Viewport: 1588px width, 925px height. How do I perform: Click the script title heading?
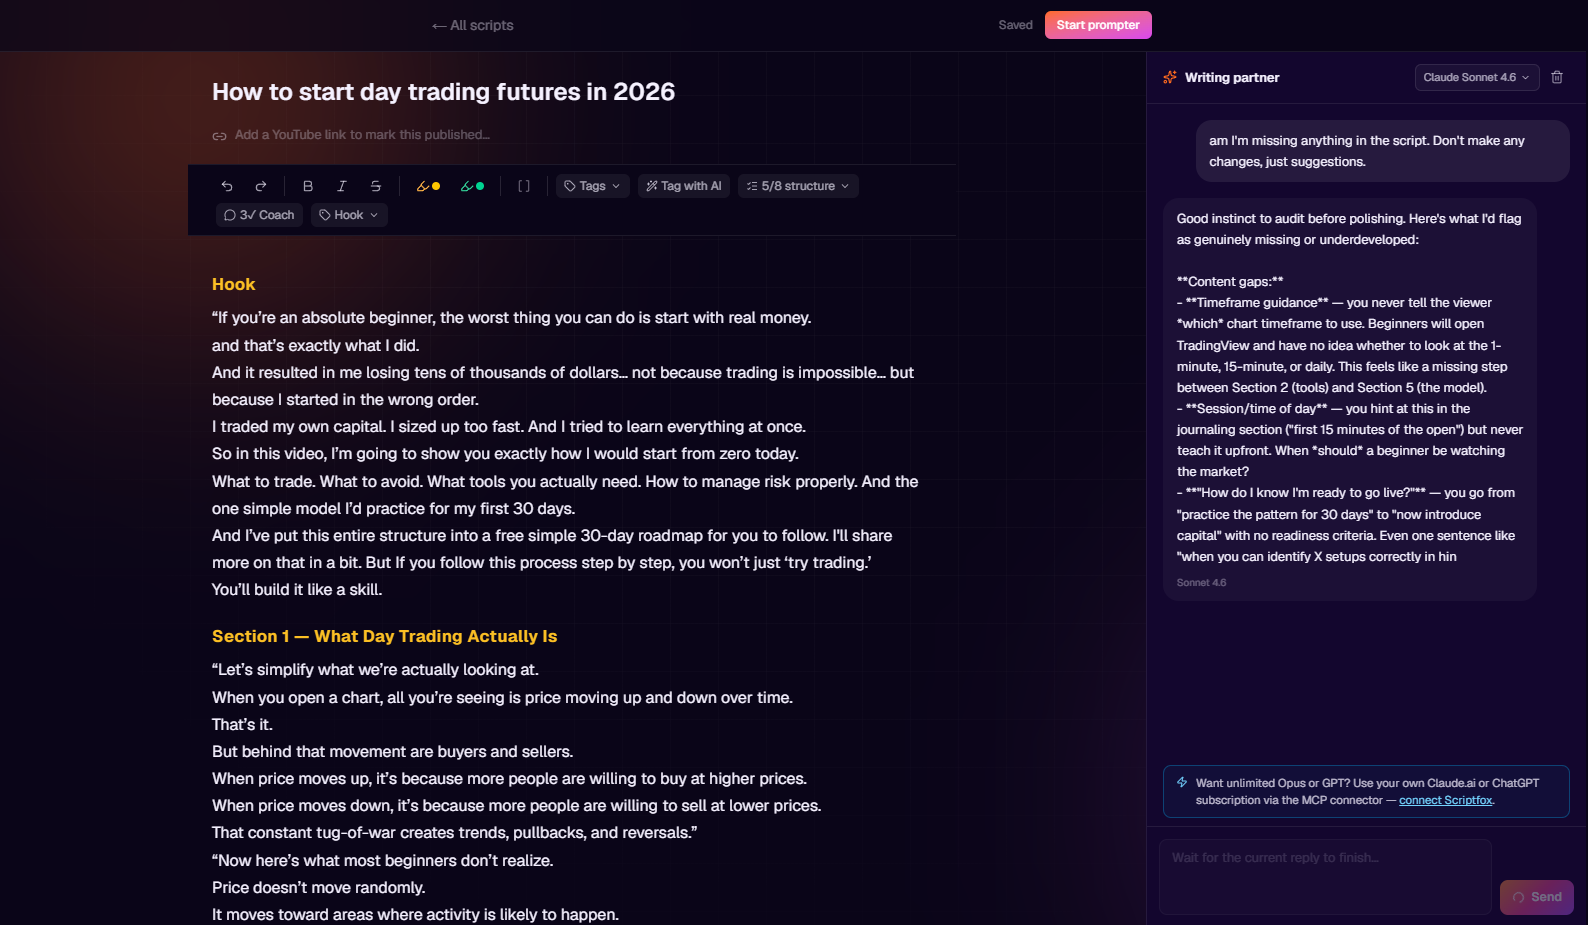coord(443,92)
